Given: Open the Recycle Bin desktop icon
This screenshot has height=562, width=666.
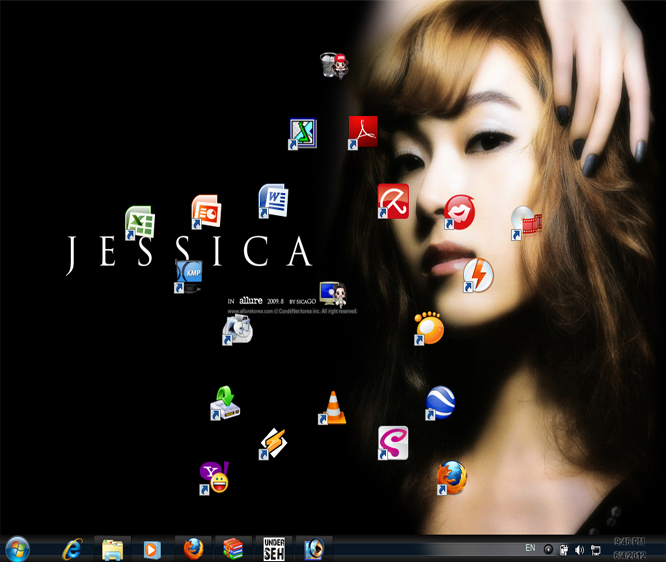Looking at the screenshot, I should click(334, 65).
